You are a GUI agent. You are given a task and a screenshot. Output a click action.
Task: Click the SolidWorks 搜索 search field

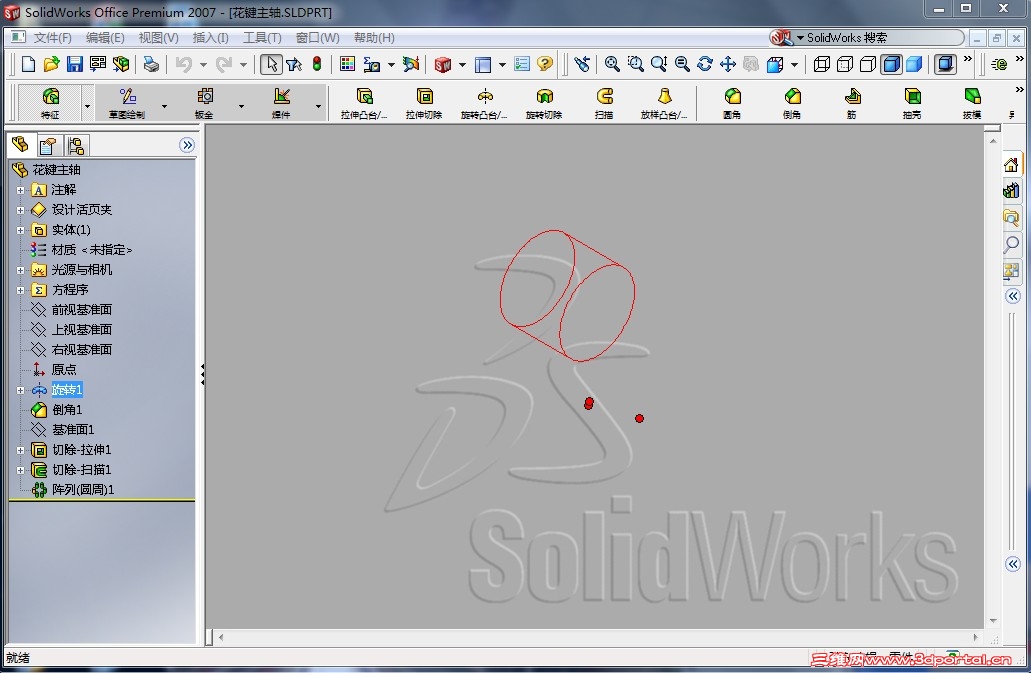point(881,37)
